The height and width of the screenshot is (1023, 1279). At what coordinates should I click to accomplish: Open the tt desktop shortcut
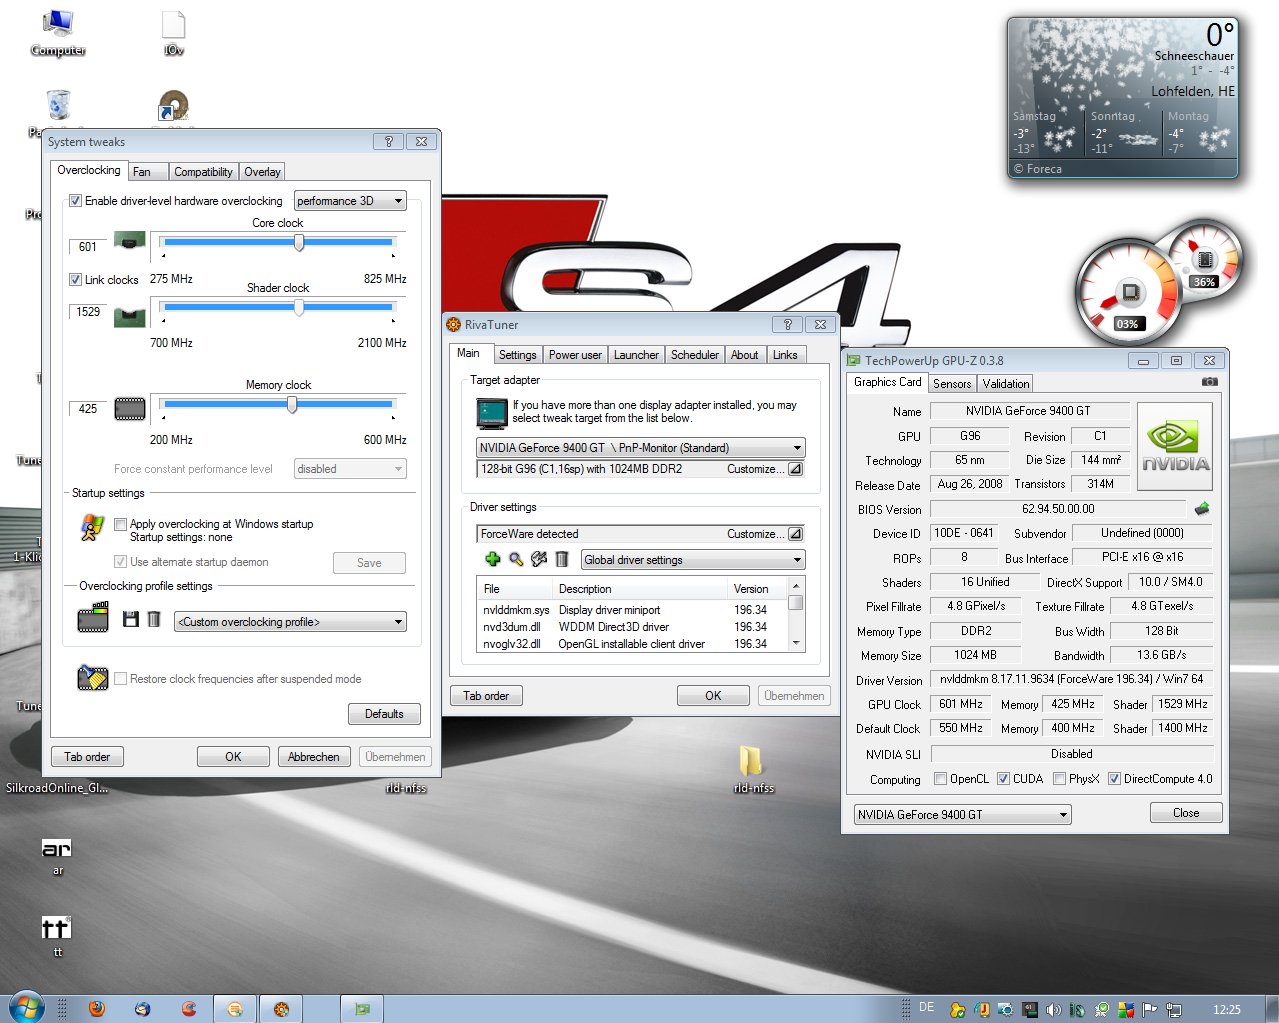point(57,936)
